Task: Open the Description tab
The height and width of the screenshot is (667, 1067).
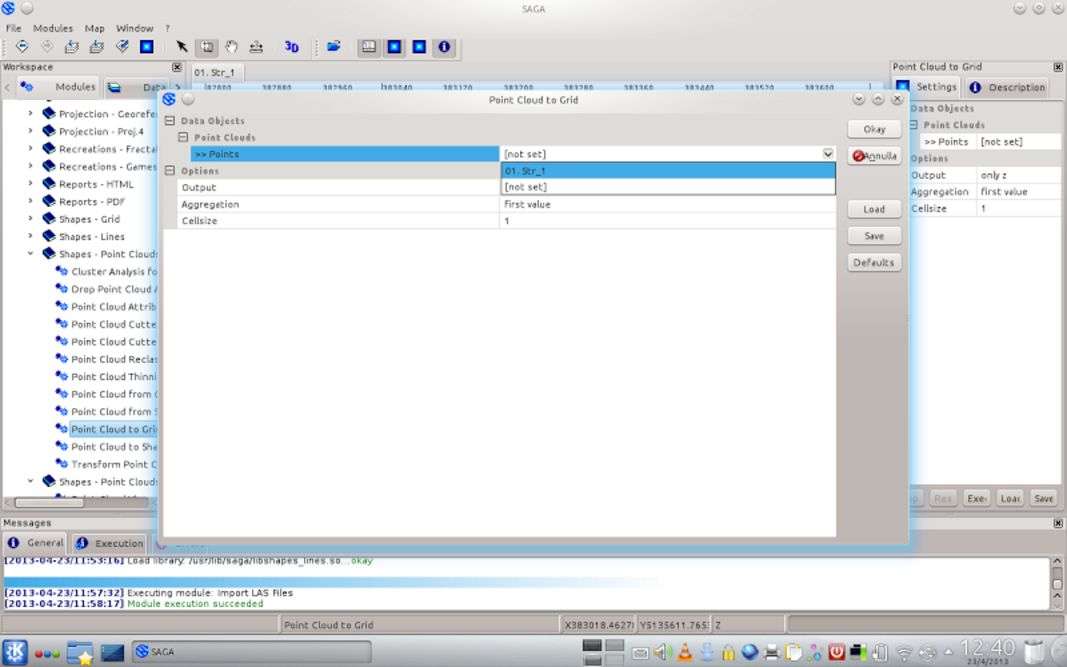Action: (x=1007, y=87)
